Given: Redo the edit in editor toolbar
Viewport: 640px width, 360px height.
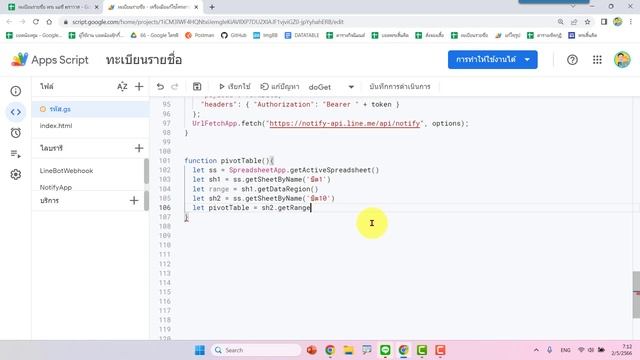Looking at the screenshot, I should point(175,87).
